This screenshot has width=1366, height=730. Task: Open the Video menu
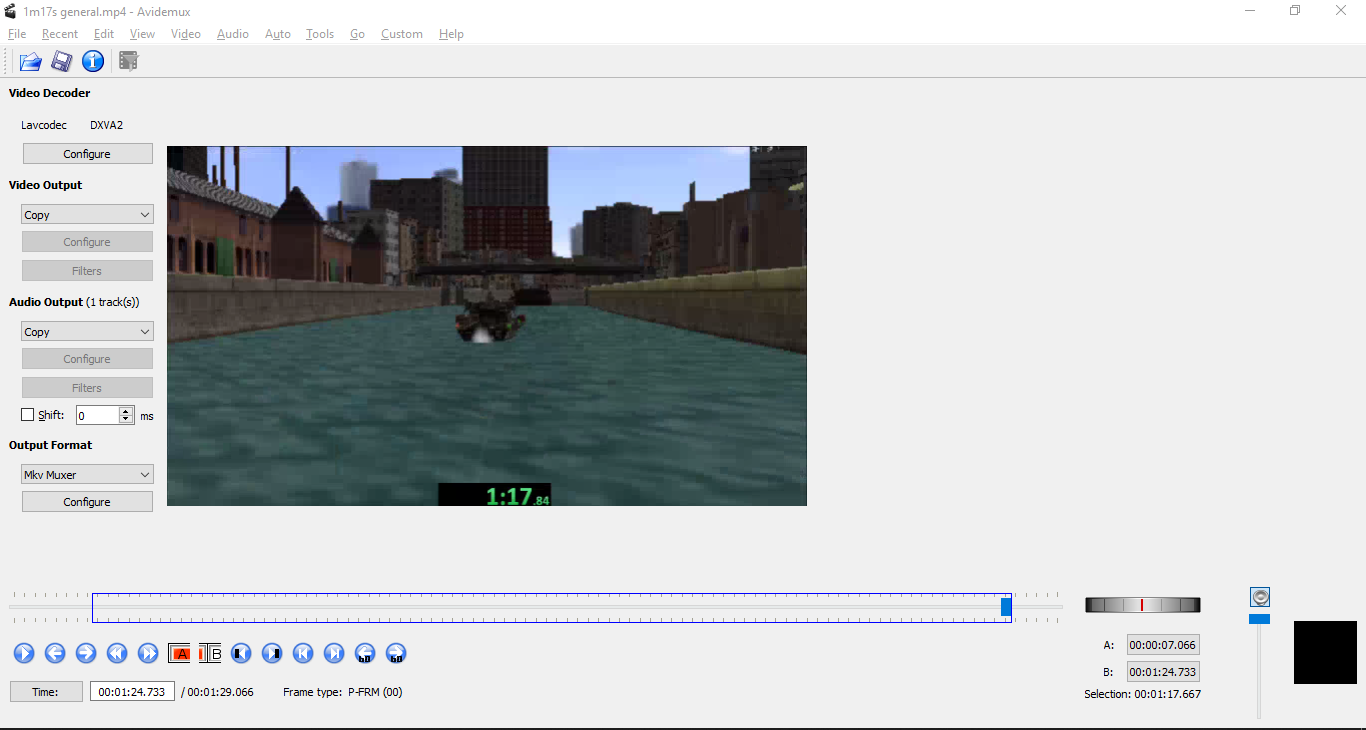click(x=186, y=34)
